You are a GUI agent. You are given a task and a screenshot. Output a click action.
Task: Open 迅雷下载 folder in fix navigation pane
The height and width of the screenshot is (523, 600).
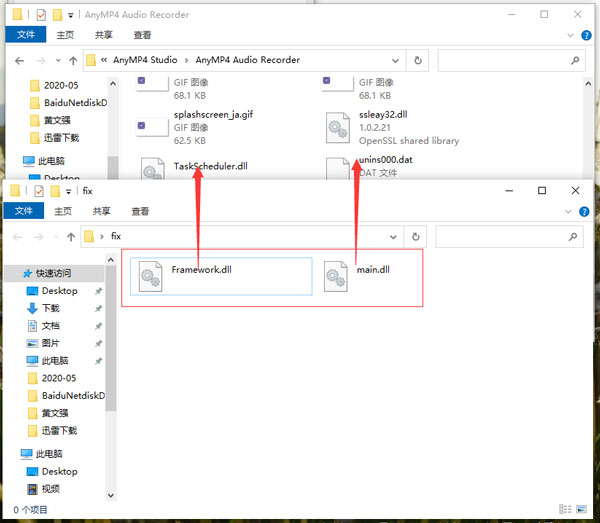pyautogui.click(x=59, y=431)
